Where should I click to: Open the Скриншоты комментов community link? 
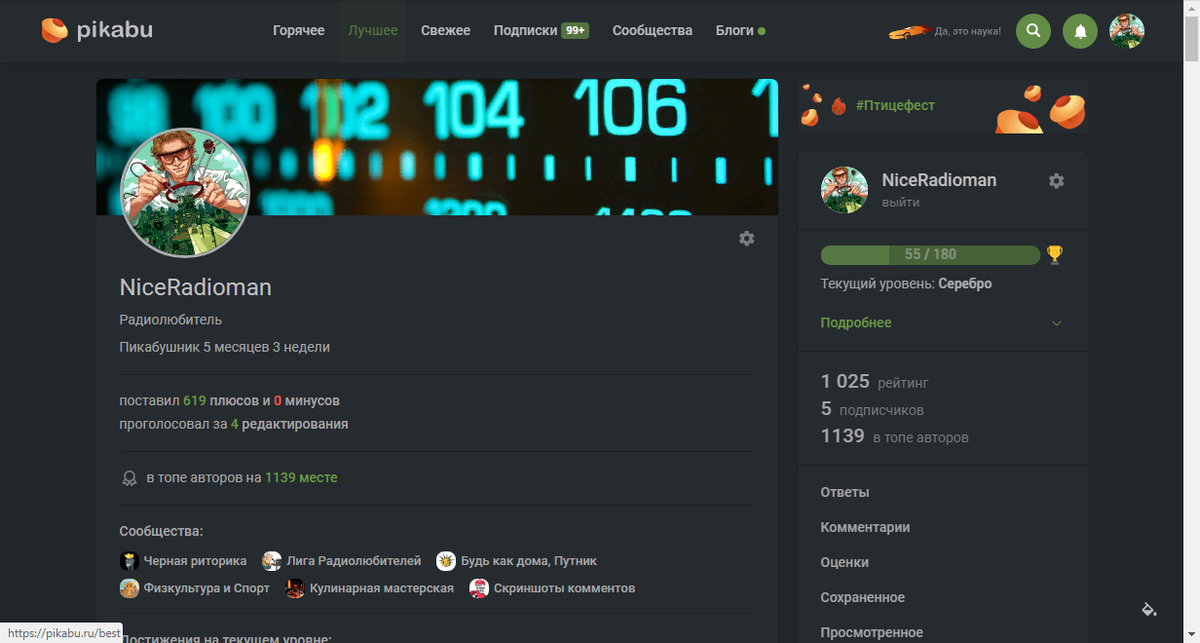coord(564,588)
